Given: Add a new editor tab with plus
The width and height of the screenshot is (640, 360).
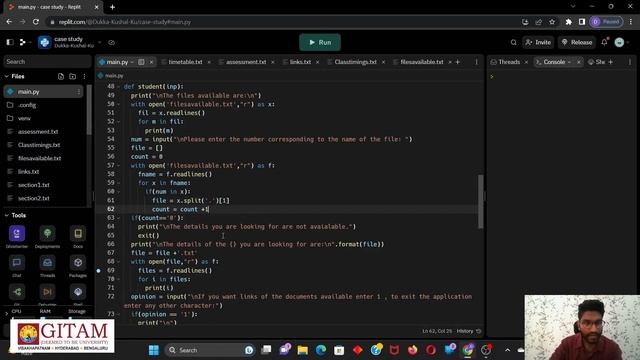Looking at the screenshot, I should tap(458, 62).
